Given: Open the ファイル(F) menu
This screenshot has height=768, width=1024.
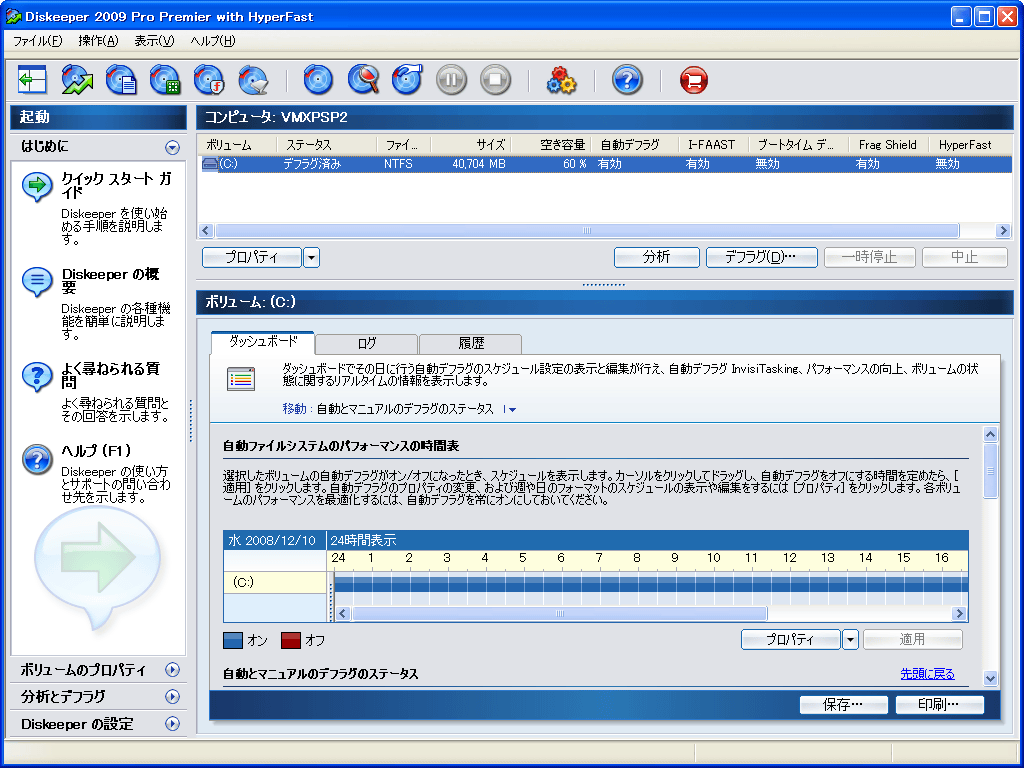Looking at the screenshot, I should click(x=37, y=40).
